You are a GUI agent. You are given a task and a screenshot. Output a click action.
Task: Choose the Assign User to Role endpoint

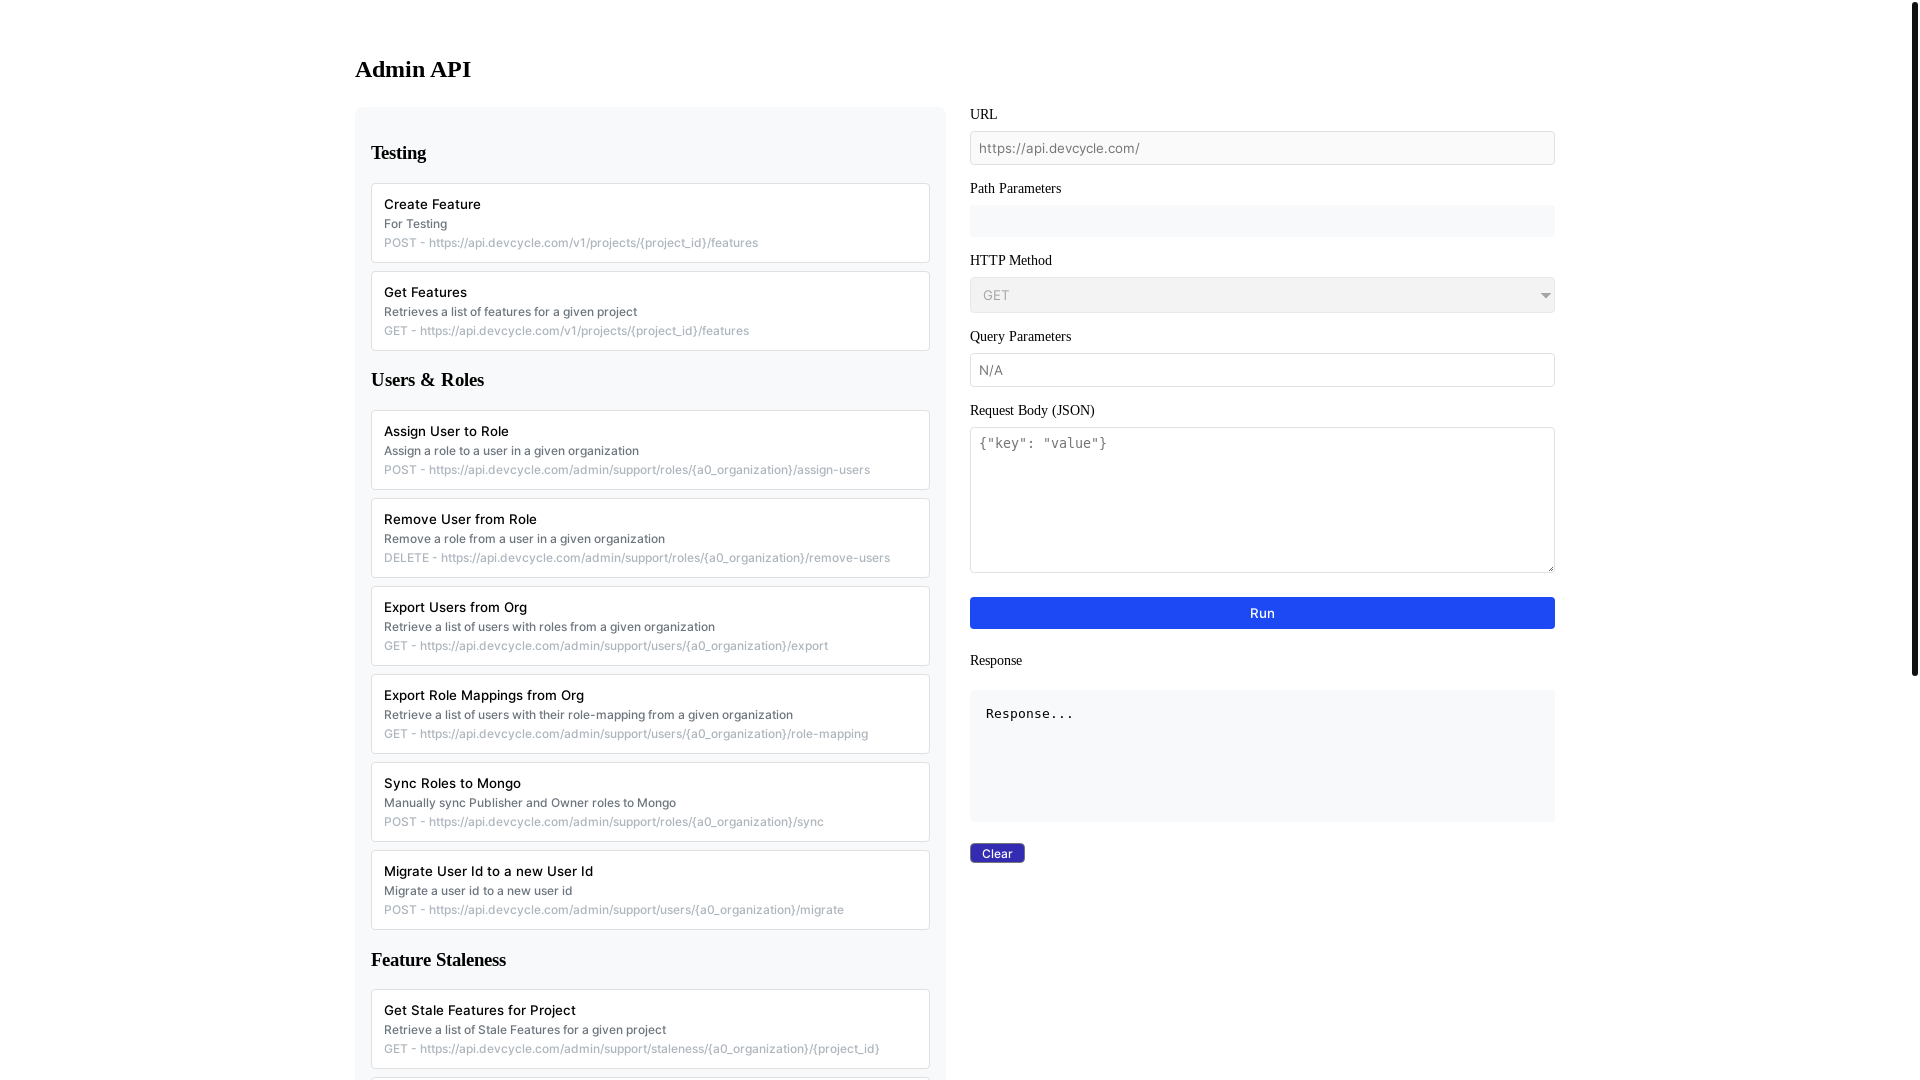(x=650, y=450)
